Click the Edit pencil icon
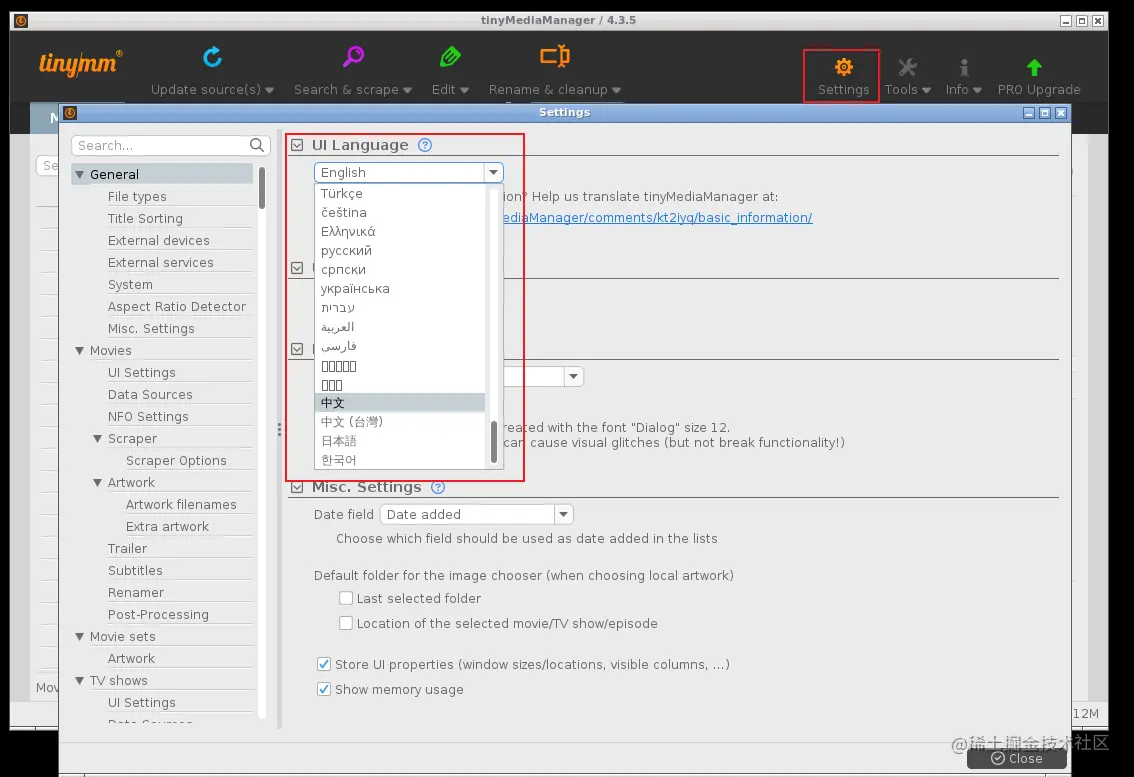Image resolution: width=1134 pixels, height=777 pixels. tap(450, 56)
